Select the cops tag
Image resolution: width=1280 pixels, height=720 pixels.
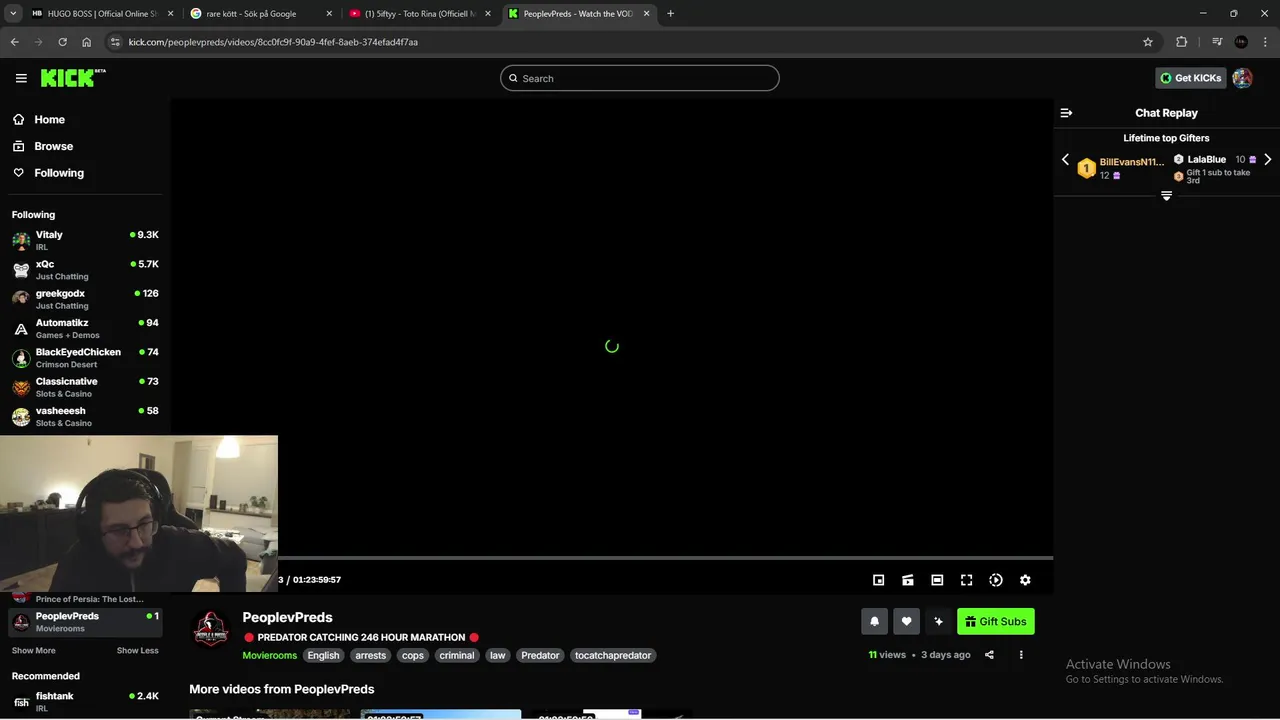click(x=413, y=655)
